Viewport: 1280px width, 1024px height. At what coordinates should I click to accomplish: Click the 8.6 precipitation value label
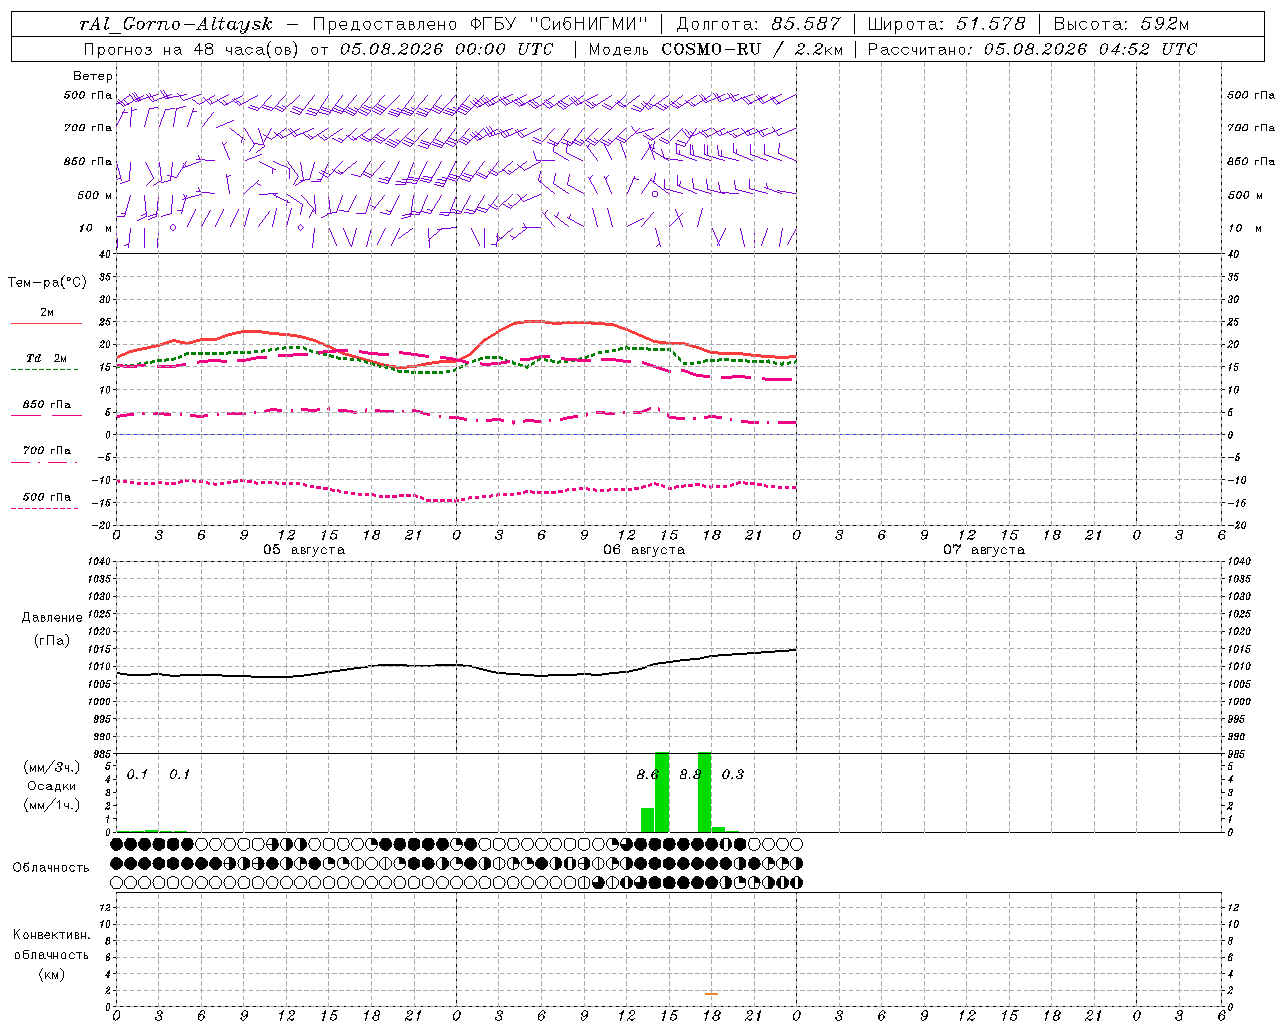[x=648, y=774]
